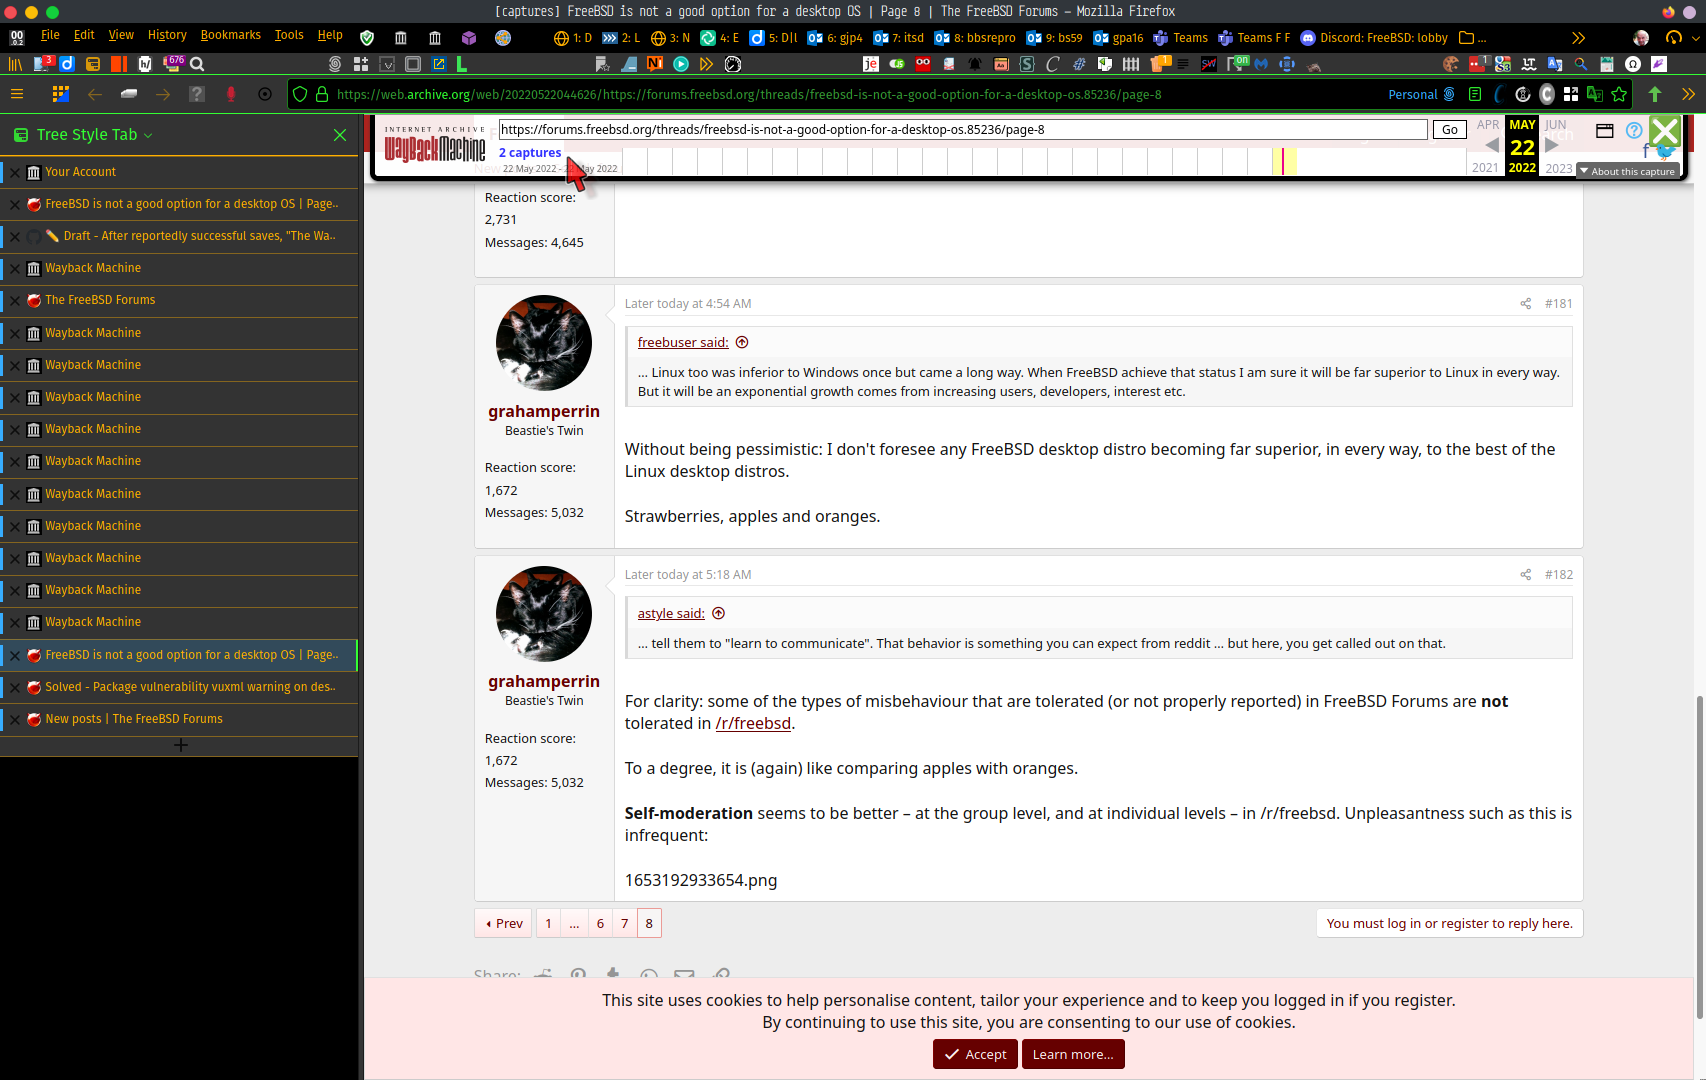Image resolution: width=1706 pixels, height=1080 pixels.
Task: Open the Tree Style Tab dropdown
Action: point(148,134)
